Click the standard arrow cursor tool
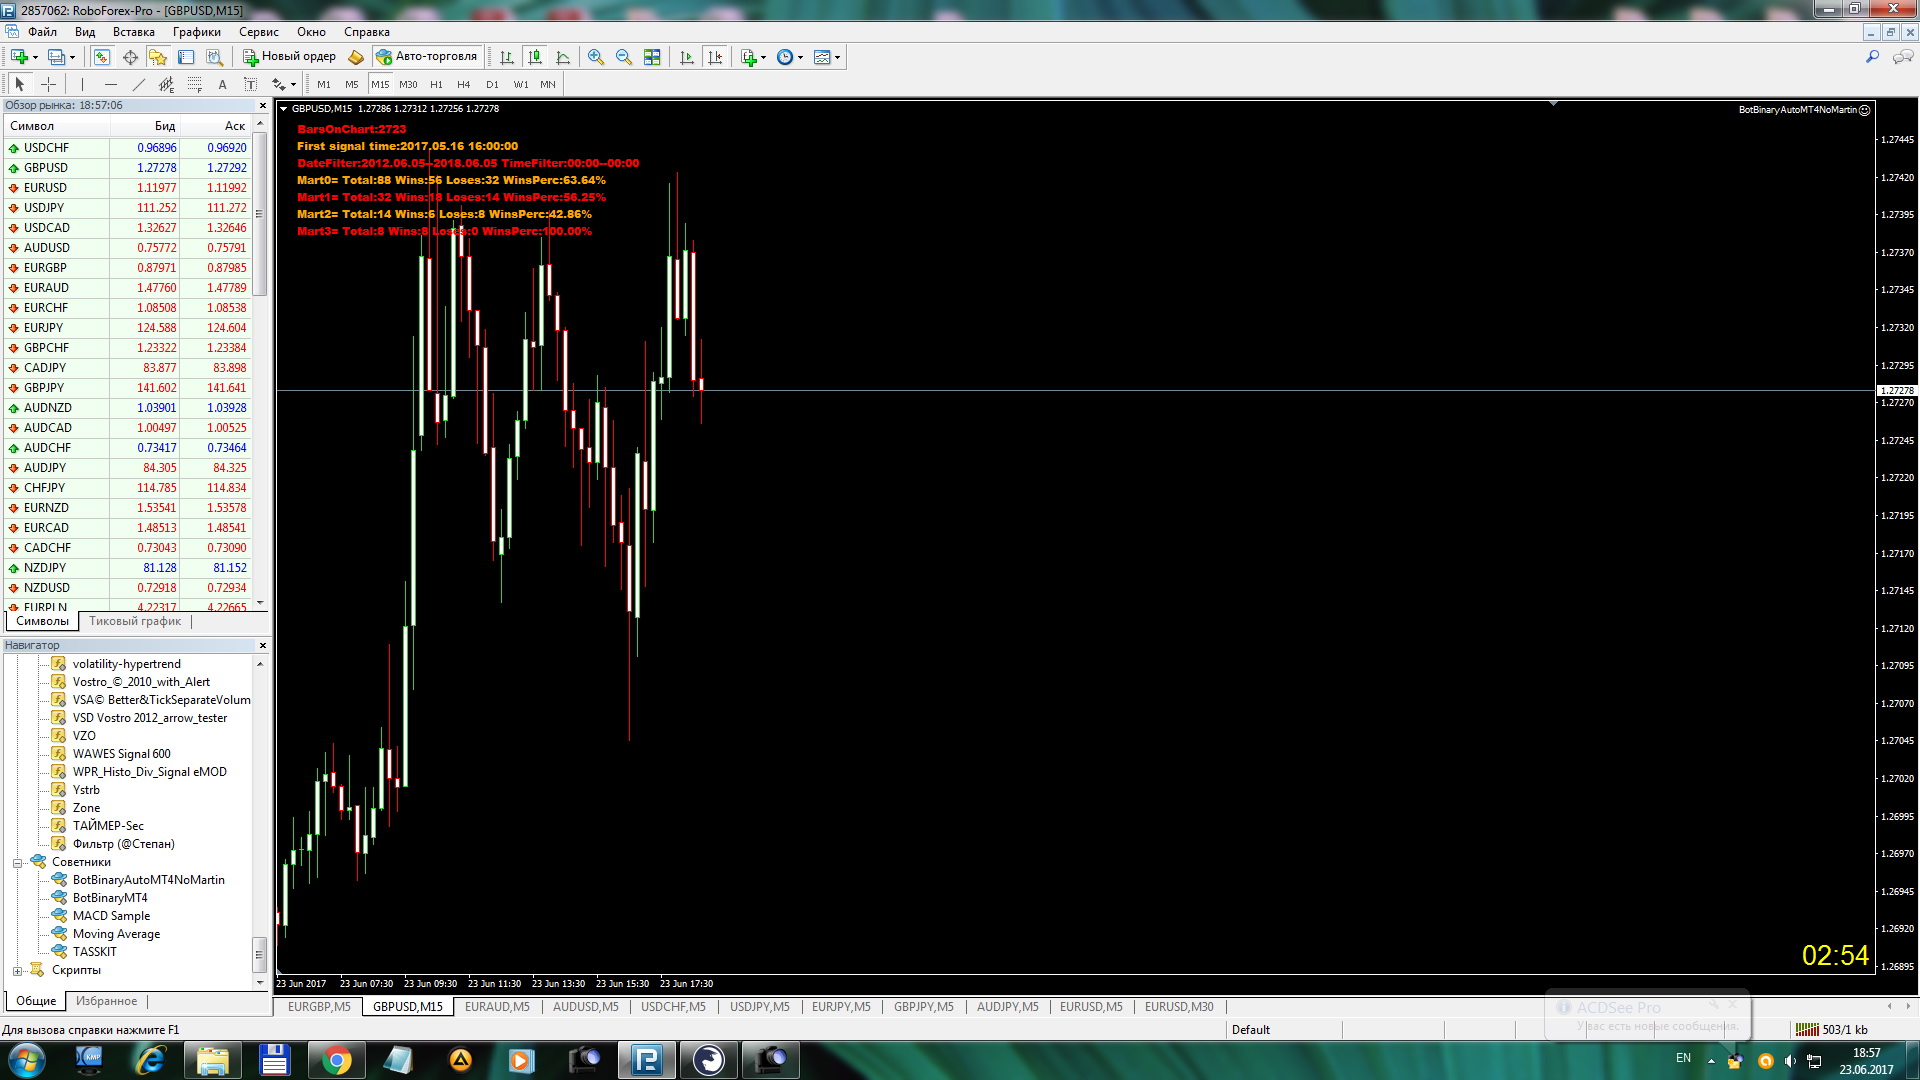Viewport: 1920px width, 1080px height. (x=19, y=85)
